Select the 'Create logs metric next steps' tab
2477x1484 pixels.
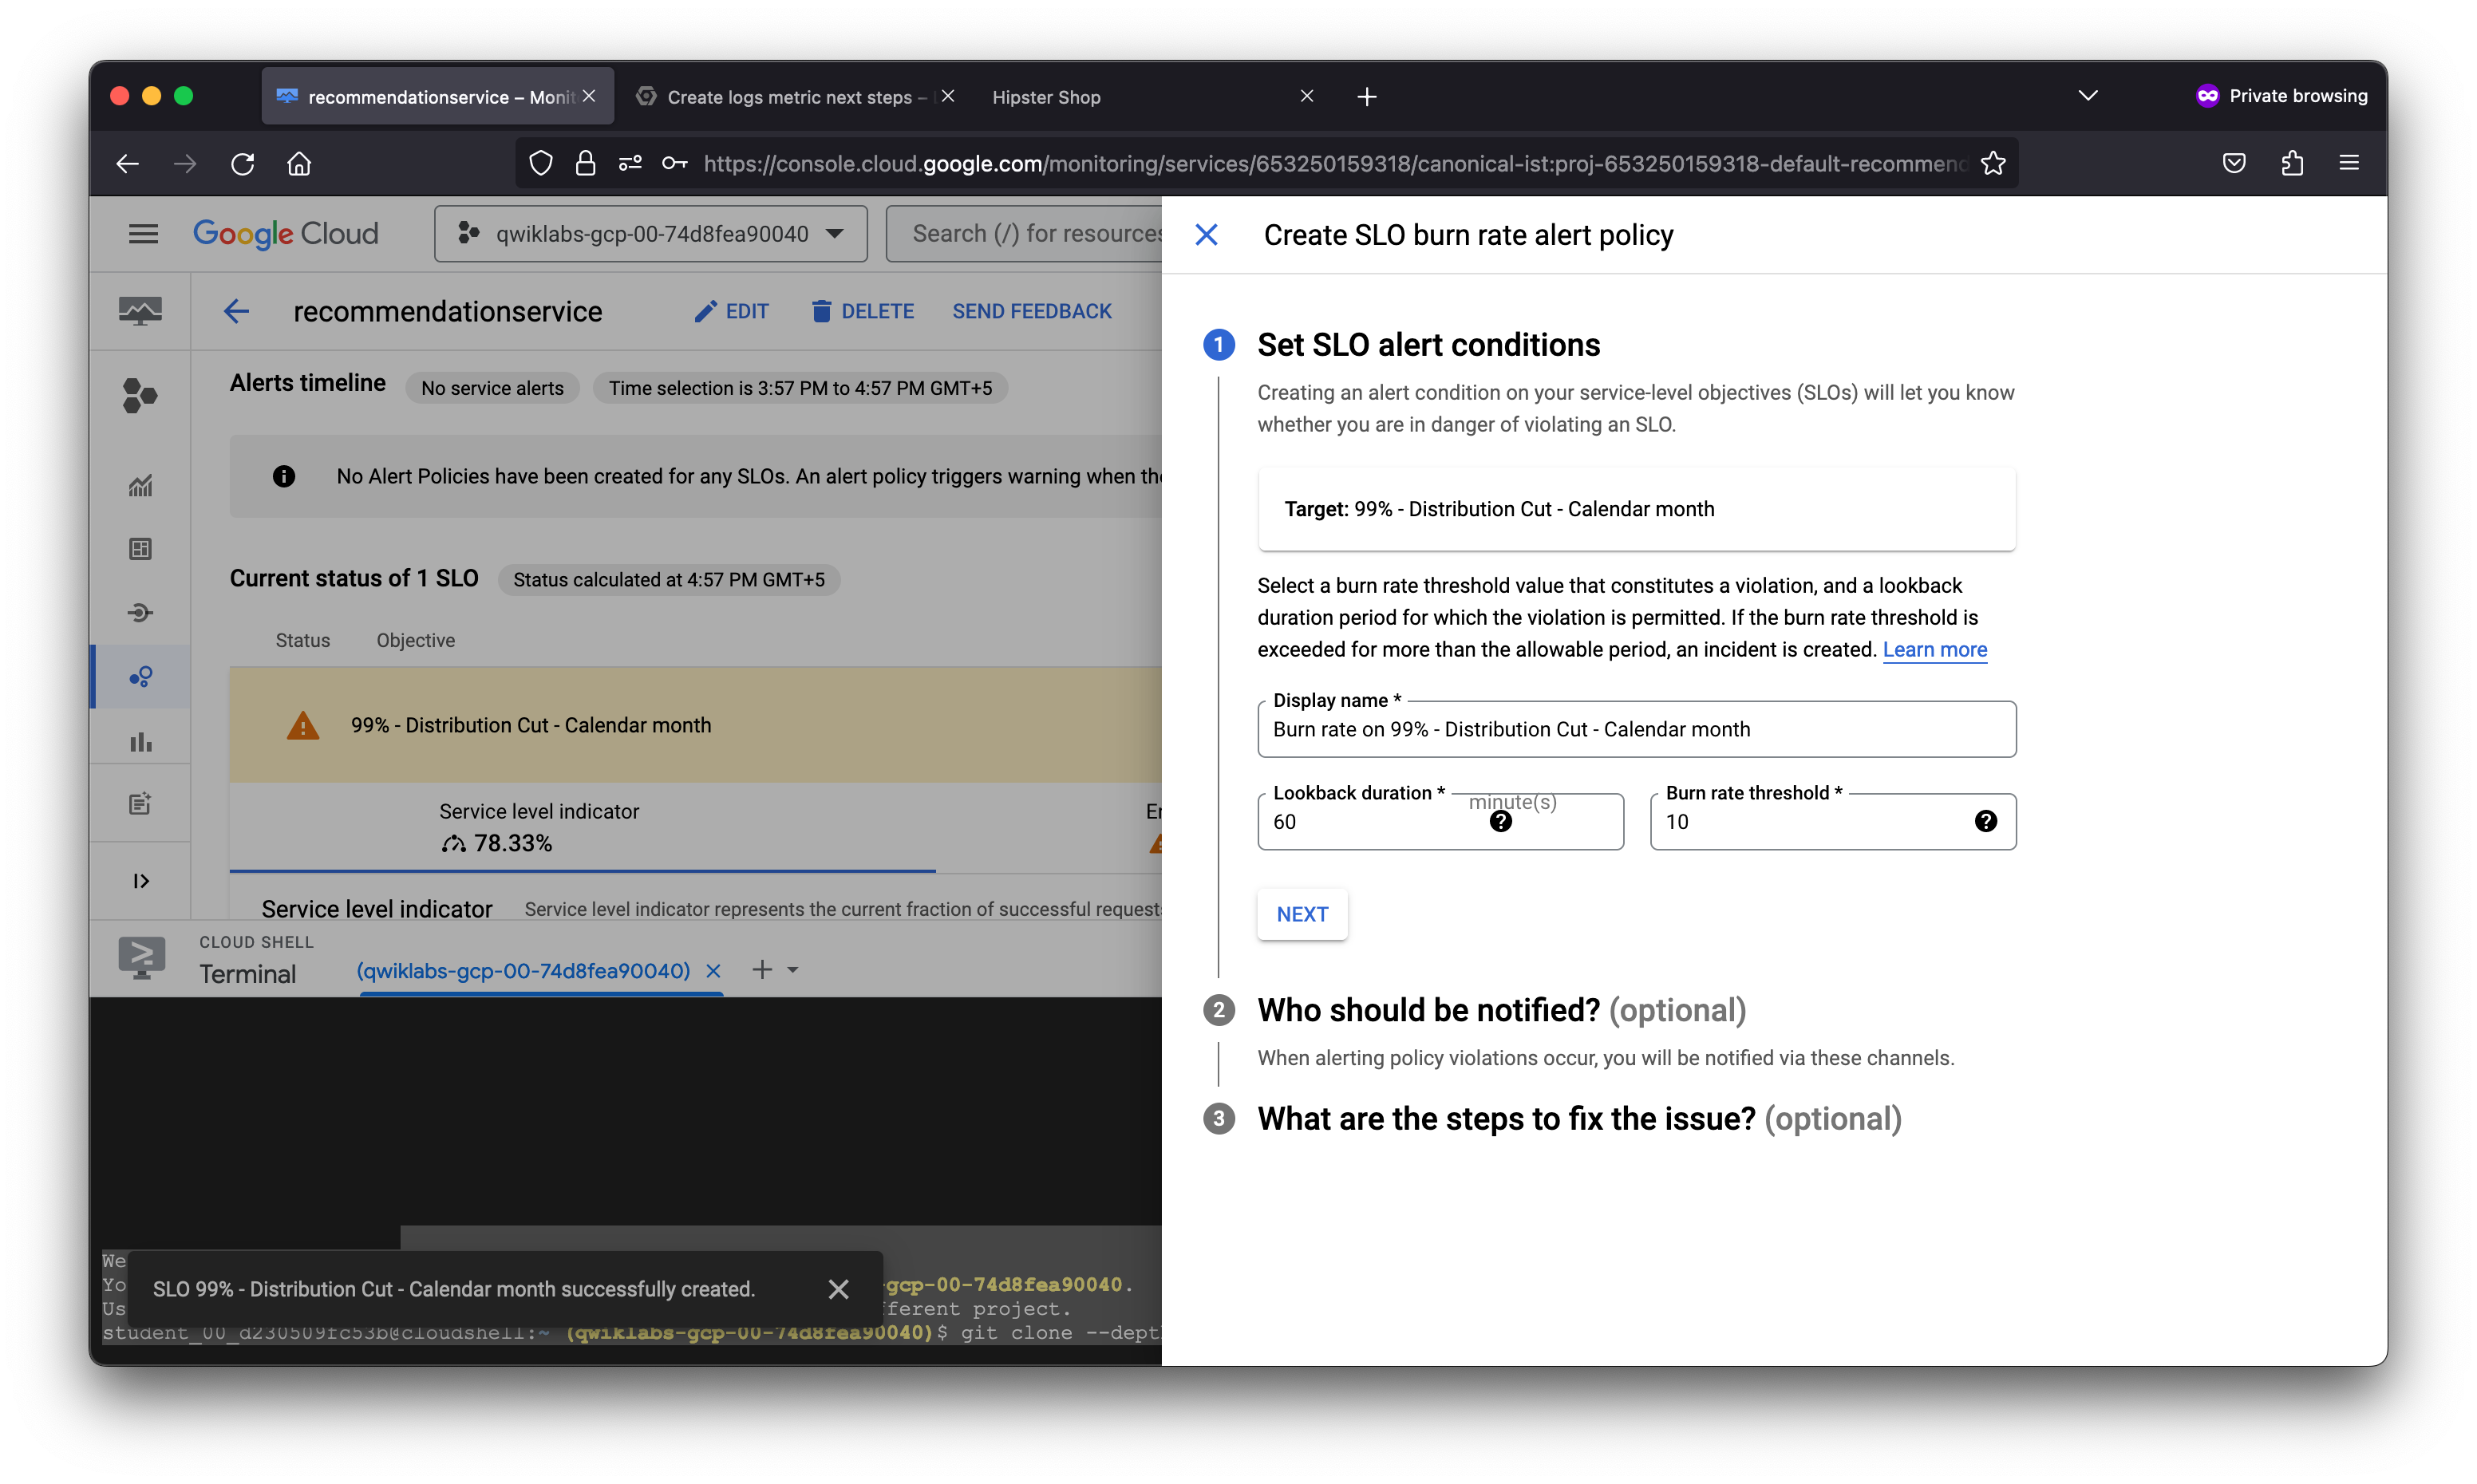click(792, 97)
